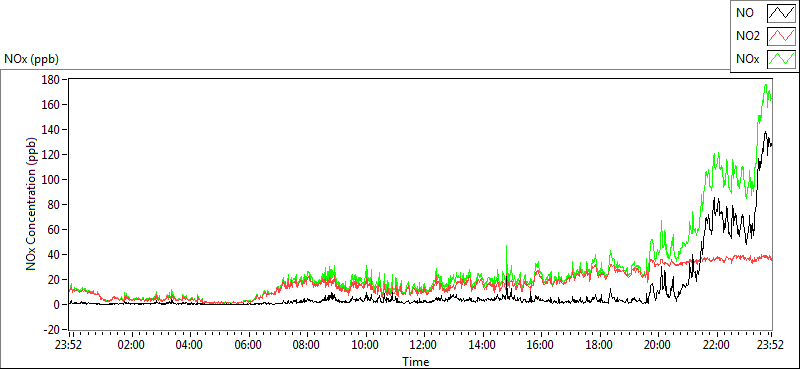Screen dimensions: 800x369
Task: Click the NOx green plot sample icon
Action: [782, 59]
